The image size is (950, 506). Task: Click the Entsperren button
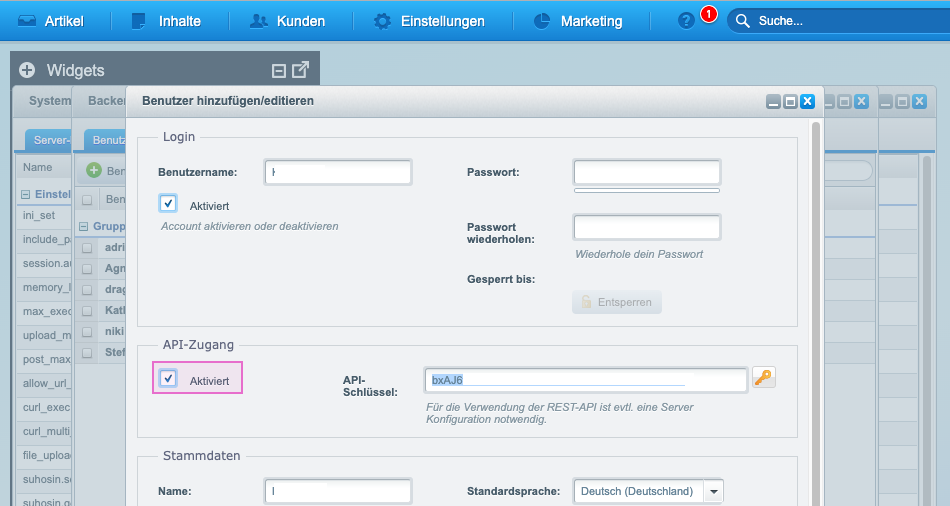point(617,302)
